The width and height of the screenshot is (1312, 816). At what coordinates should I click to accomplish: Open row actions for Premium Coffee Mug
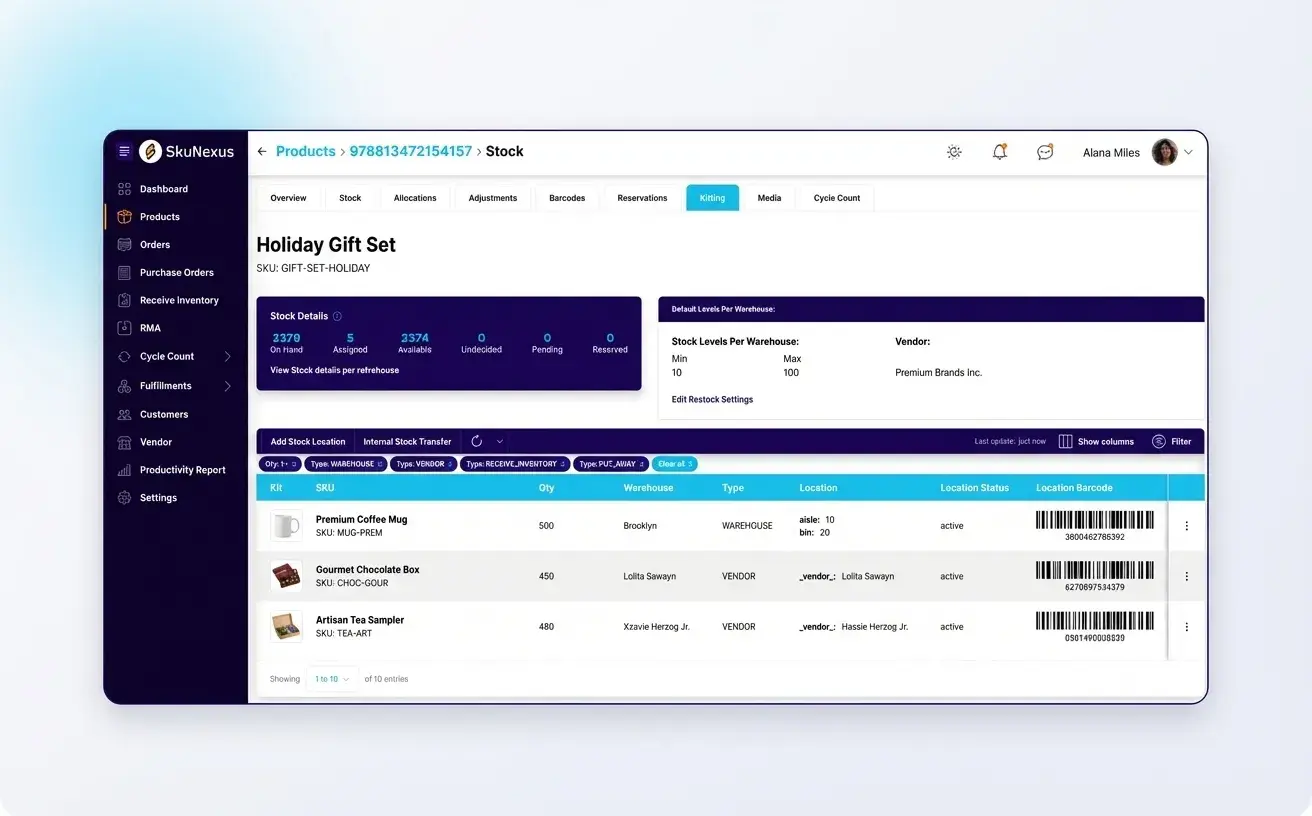coord(1186,525)
